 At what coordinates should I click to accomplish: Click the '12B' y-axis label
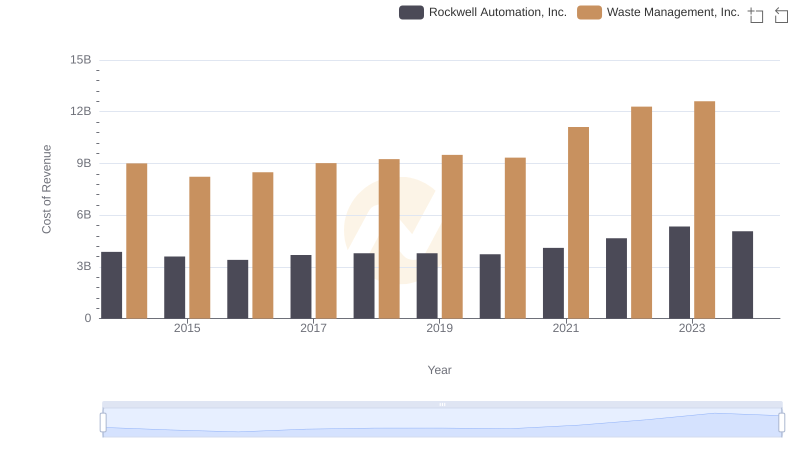(x=81, y=111)
